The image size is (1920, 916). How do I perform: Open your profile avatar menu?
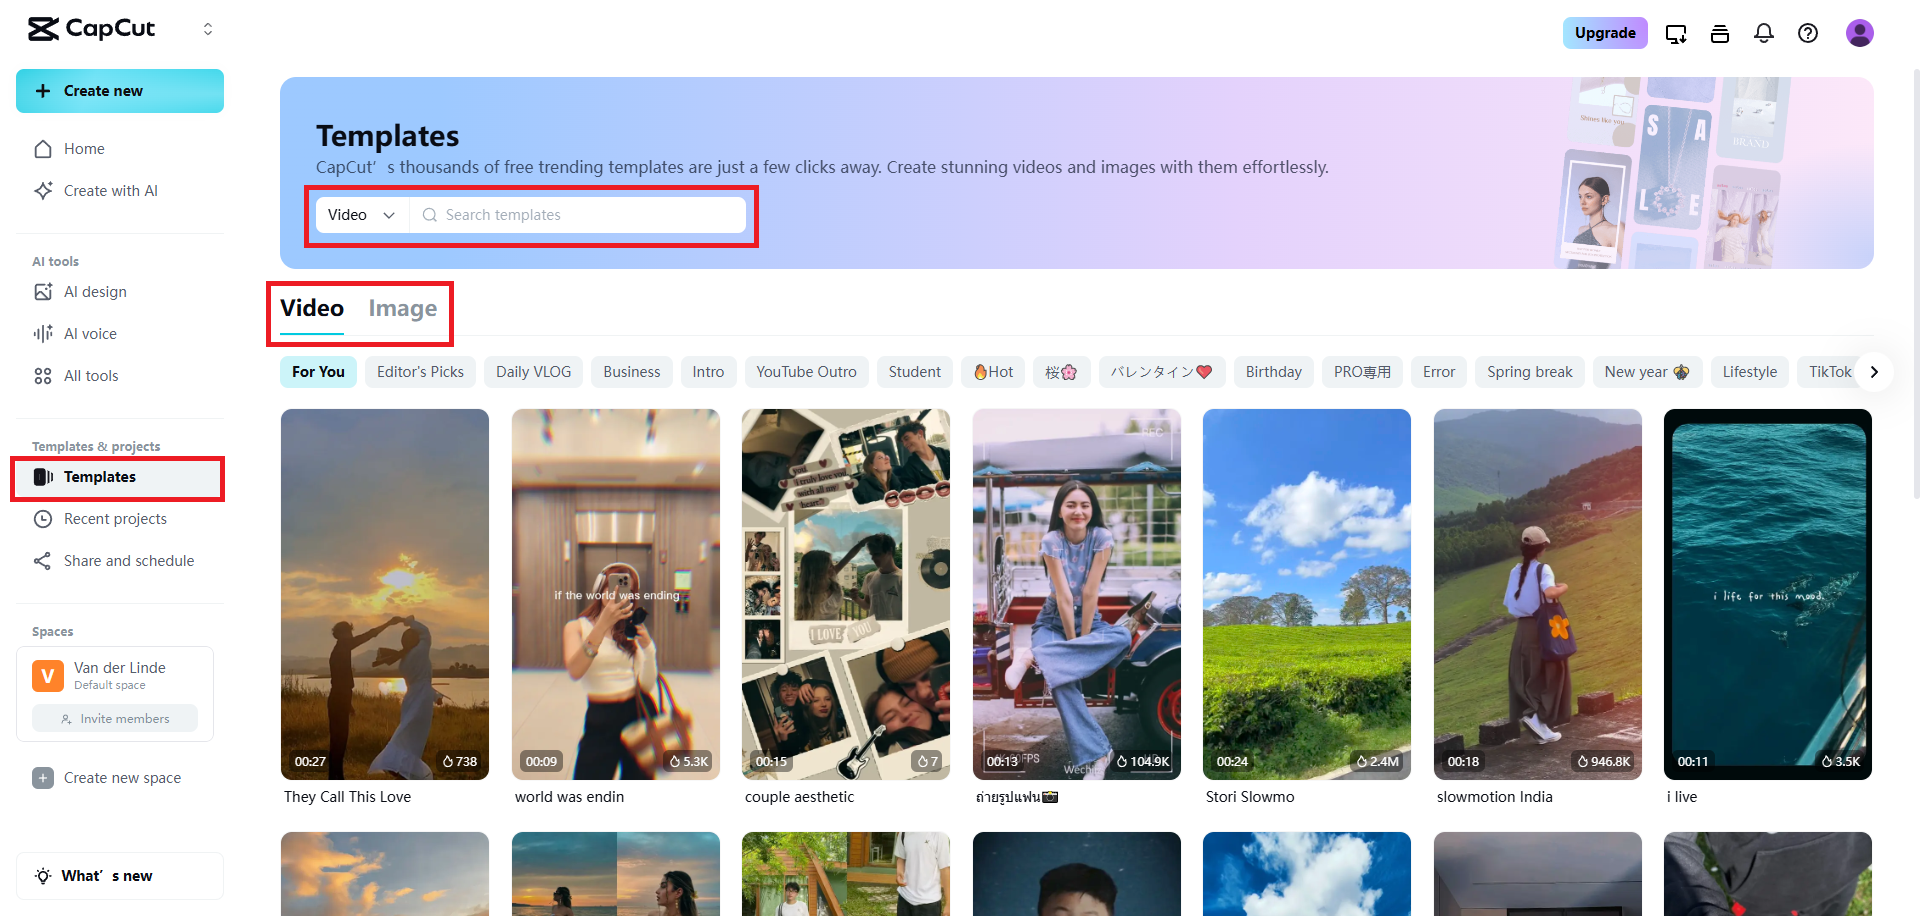(x=1860, y=33)
